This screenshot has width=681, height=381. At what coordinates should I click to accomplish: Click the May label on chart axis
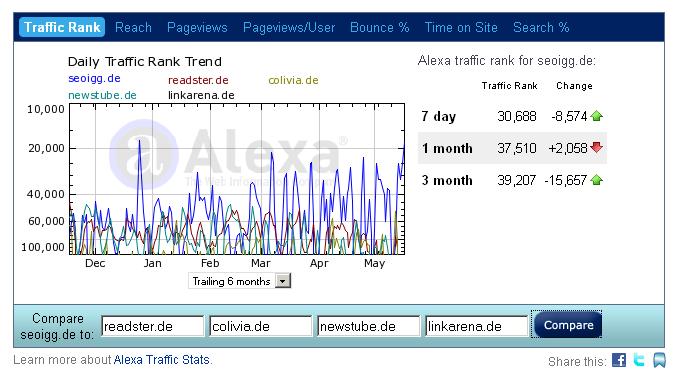pos(374,263)
